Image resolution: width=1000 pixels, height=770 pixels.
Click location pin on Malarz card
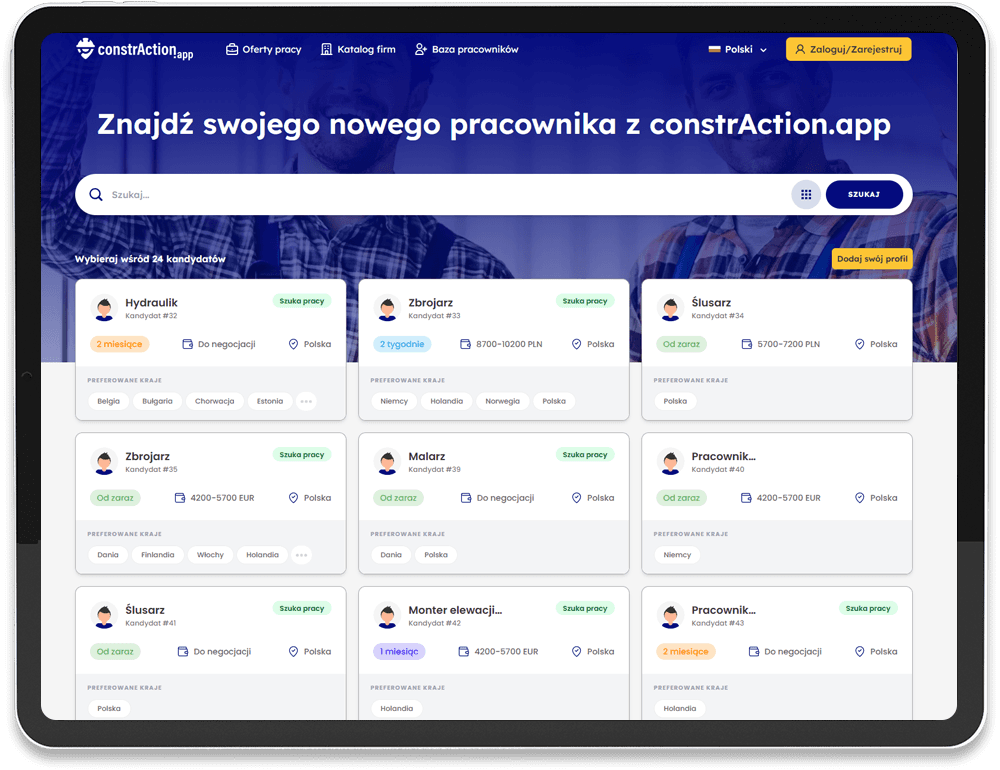pos(577,498)
